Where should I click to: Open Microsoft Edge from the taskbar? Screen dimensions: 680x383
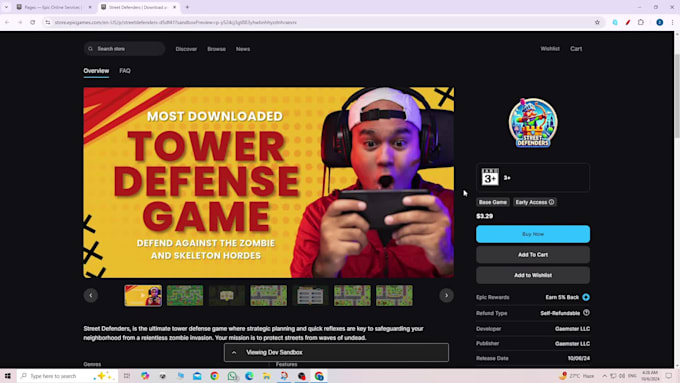[249, 376]
